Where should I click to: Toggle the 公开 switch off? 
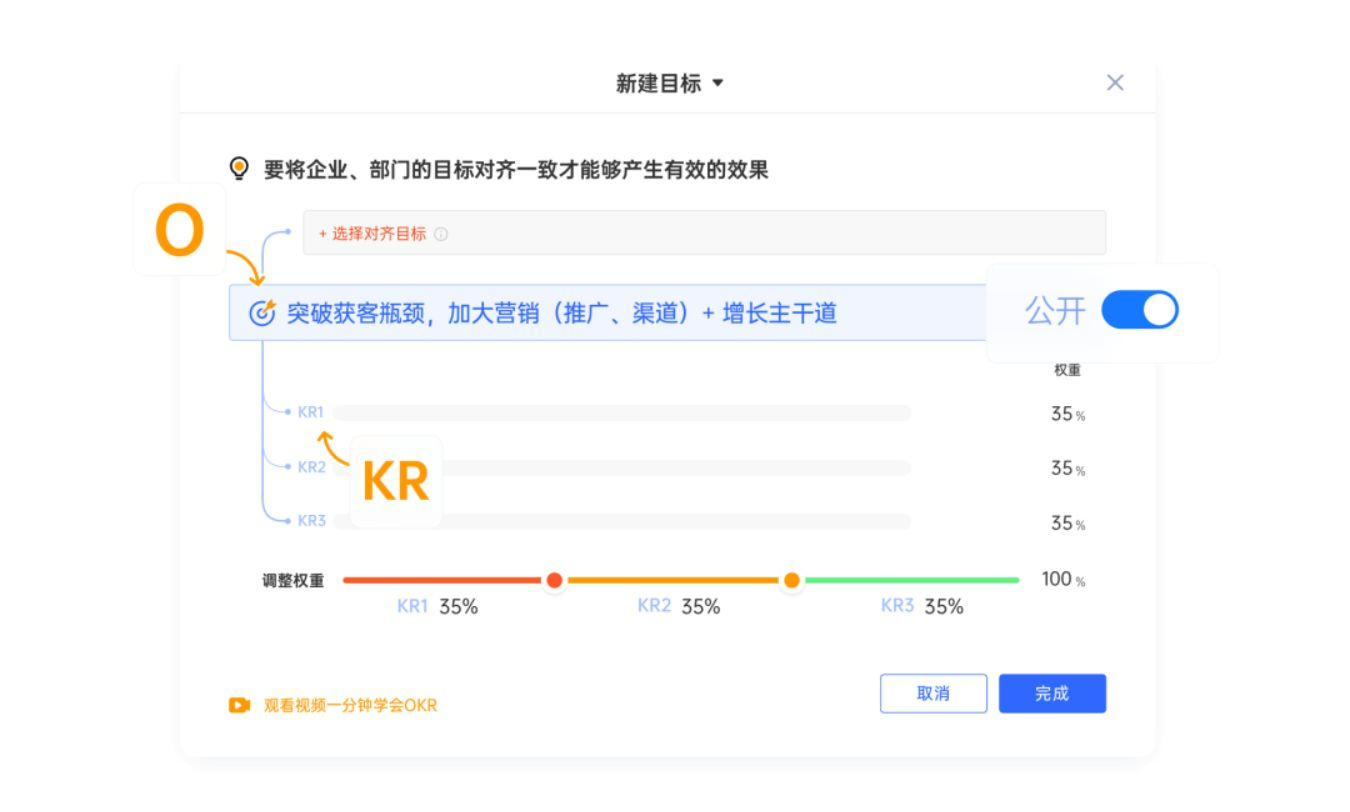tap(1140, 310)
